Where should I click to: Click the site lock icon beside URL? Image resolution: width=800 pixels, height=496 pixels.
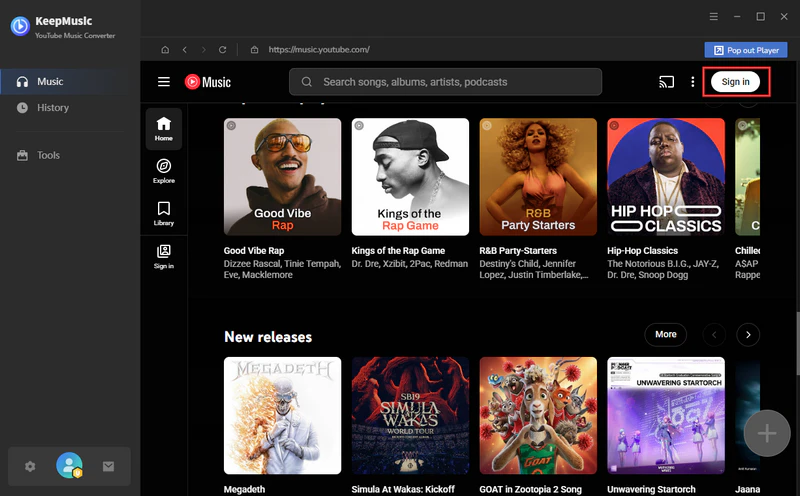coord(254,49)
